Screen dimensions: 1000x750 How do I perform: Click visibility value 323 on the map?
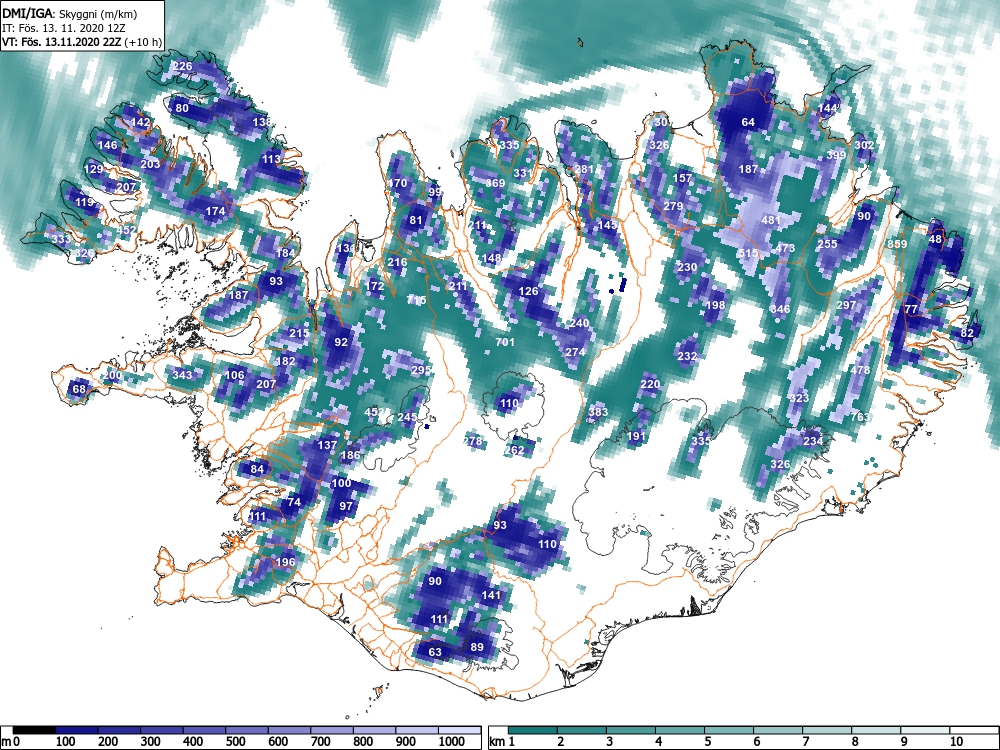point(799,397)
